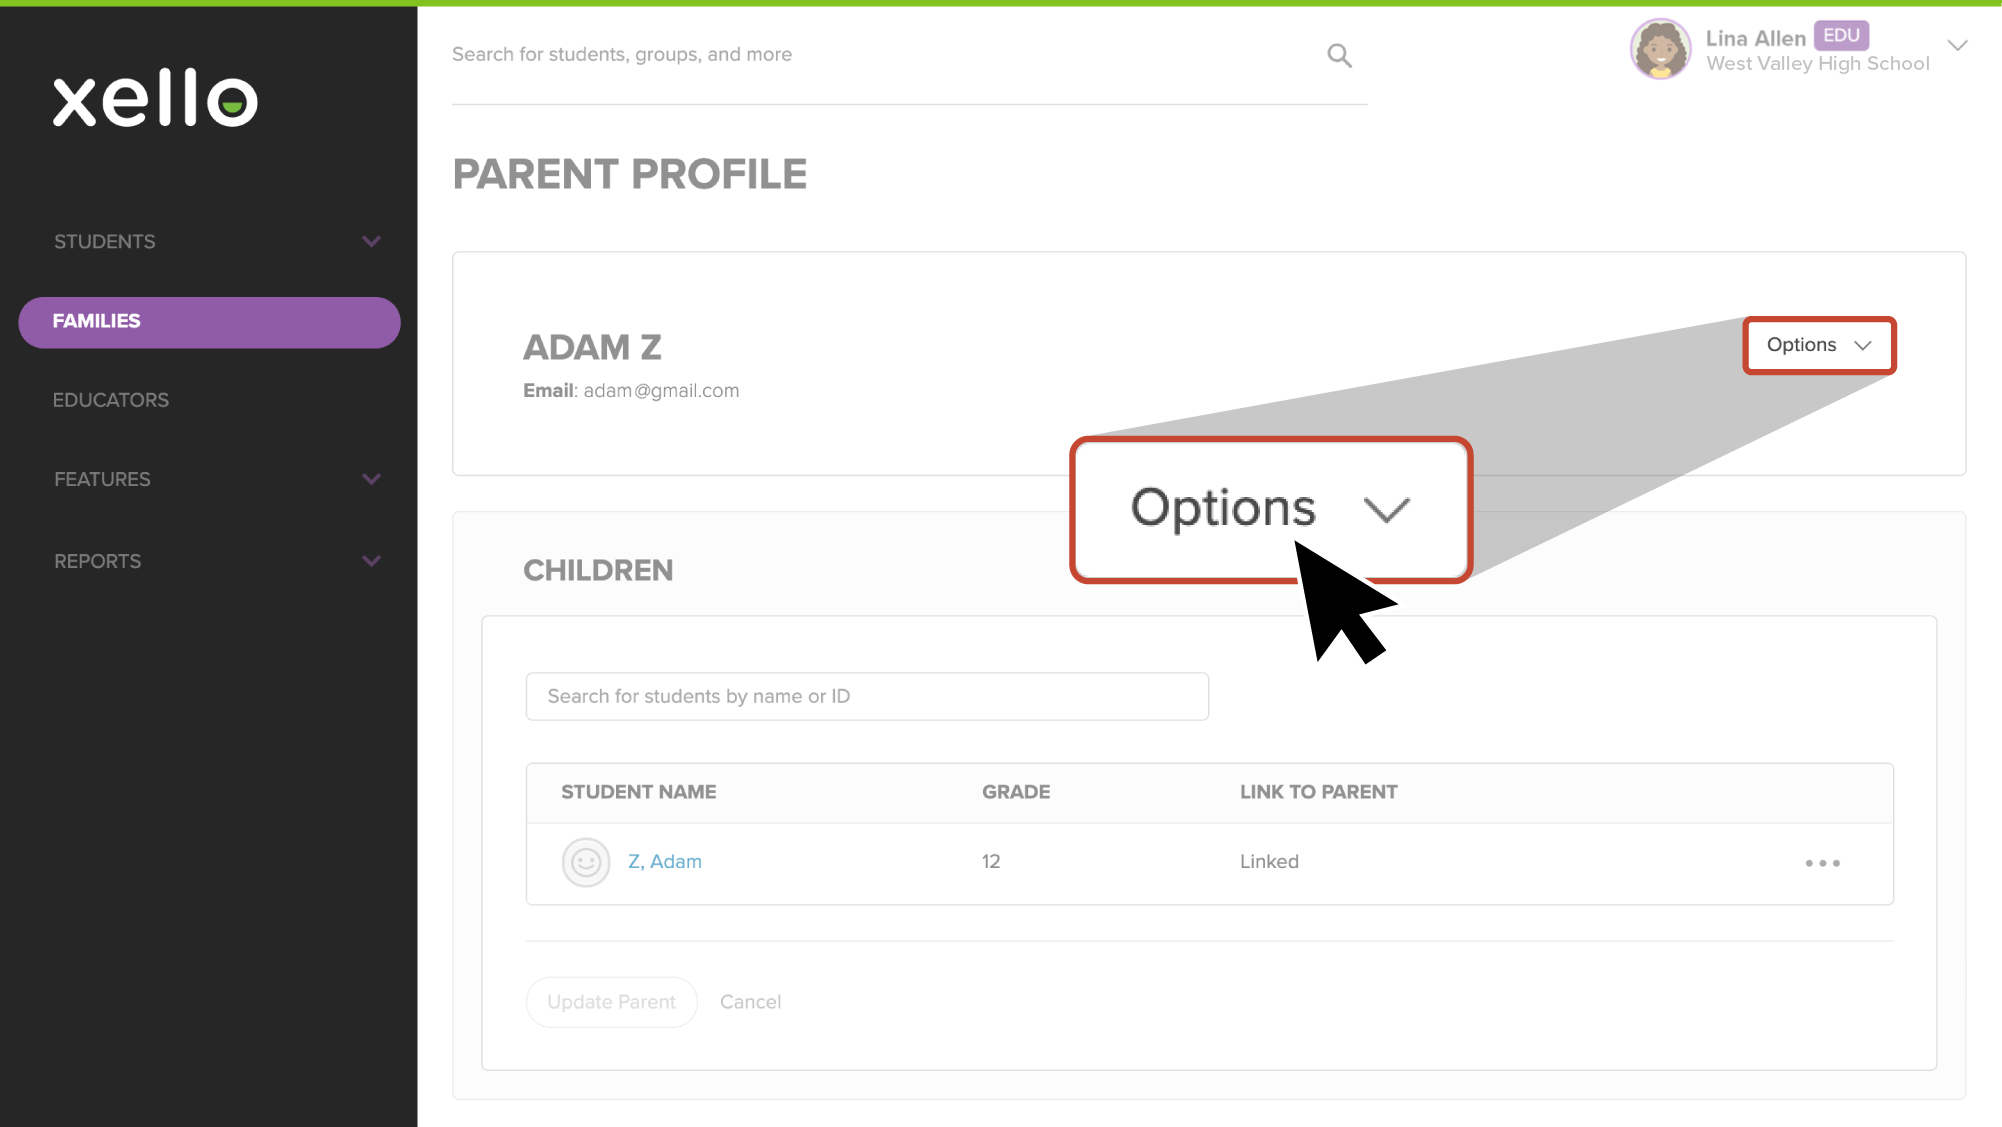Viewport: 2002px width, 1127px height.
Task: Click the Student Name column header
Action: click(x=638, y=792)
